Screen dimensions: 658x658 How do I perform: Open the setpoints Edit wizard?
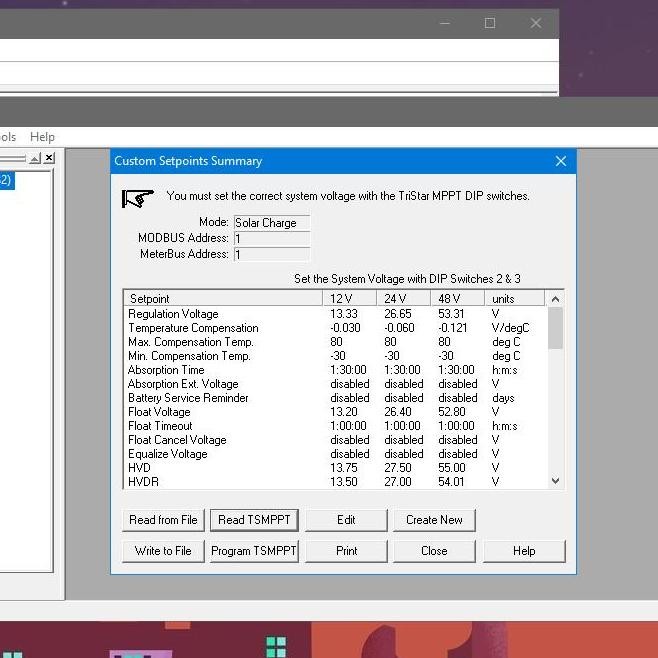346,520
